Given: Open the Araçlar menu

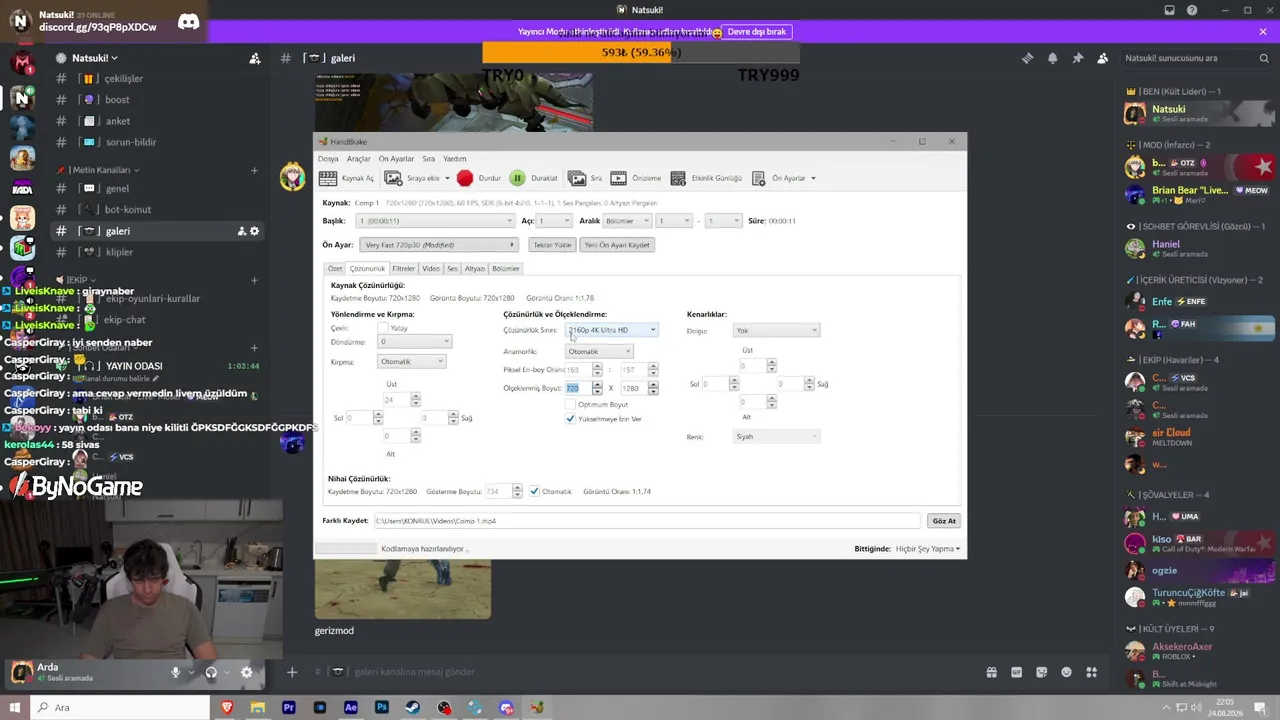Looking at the screenshot, I should 358,159.
